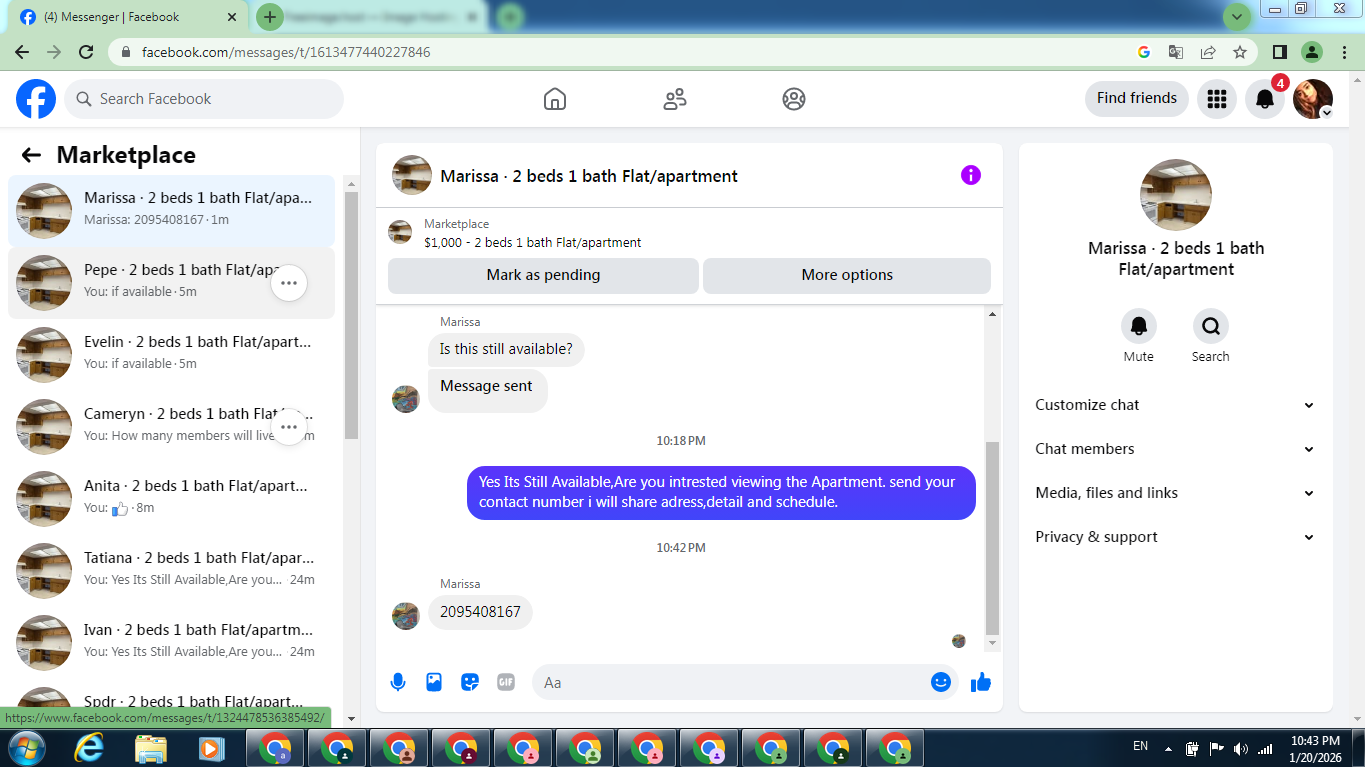1365x767 pixels.
Task: Open the options menu on Pepe's conversation
Action: pos(289,283)
